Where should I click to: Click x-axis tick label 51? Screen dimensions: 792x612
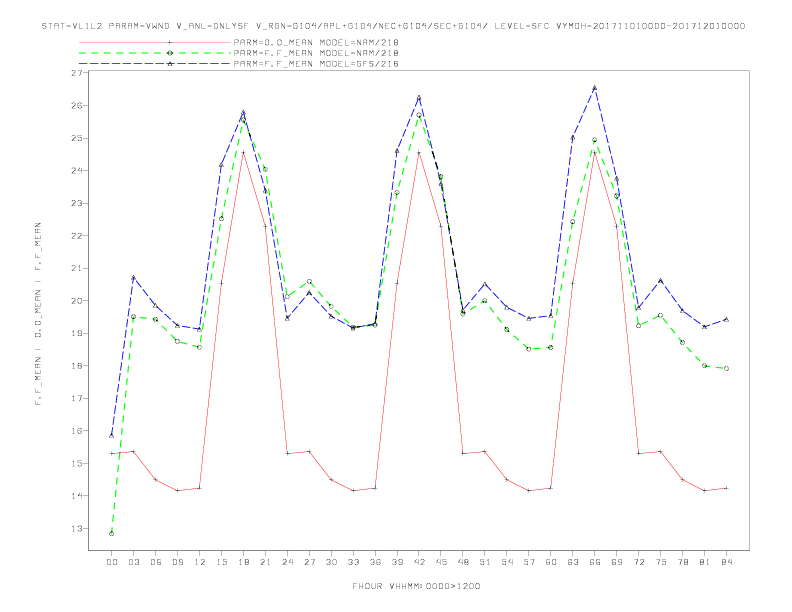[x=485, y=562]
